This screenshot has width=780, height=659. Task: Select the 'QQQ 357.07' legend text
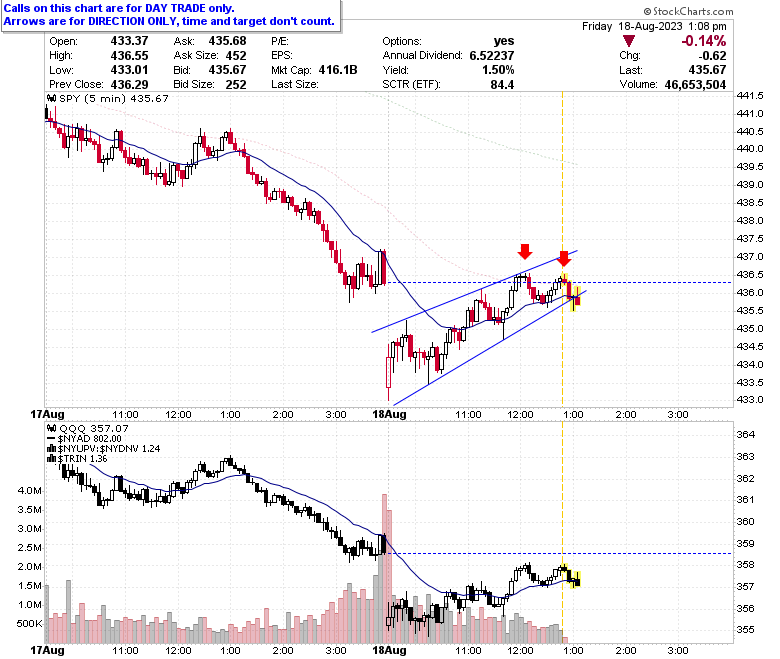pyautogui.click(x=94, y=428)
